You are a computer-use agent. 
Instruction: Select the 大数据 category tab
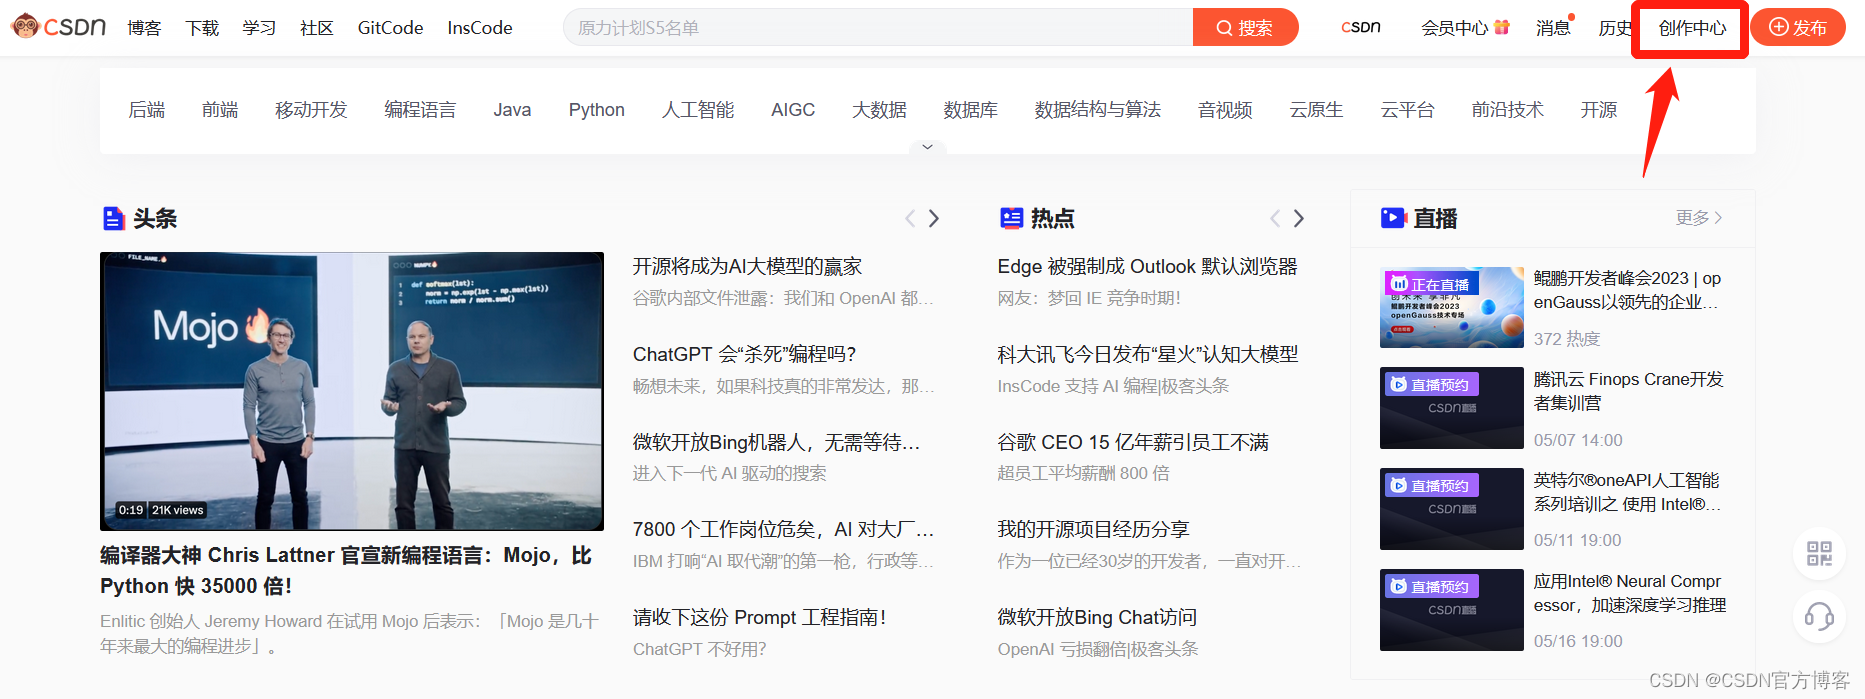879,110
